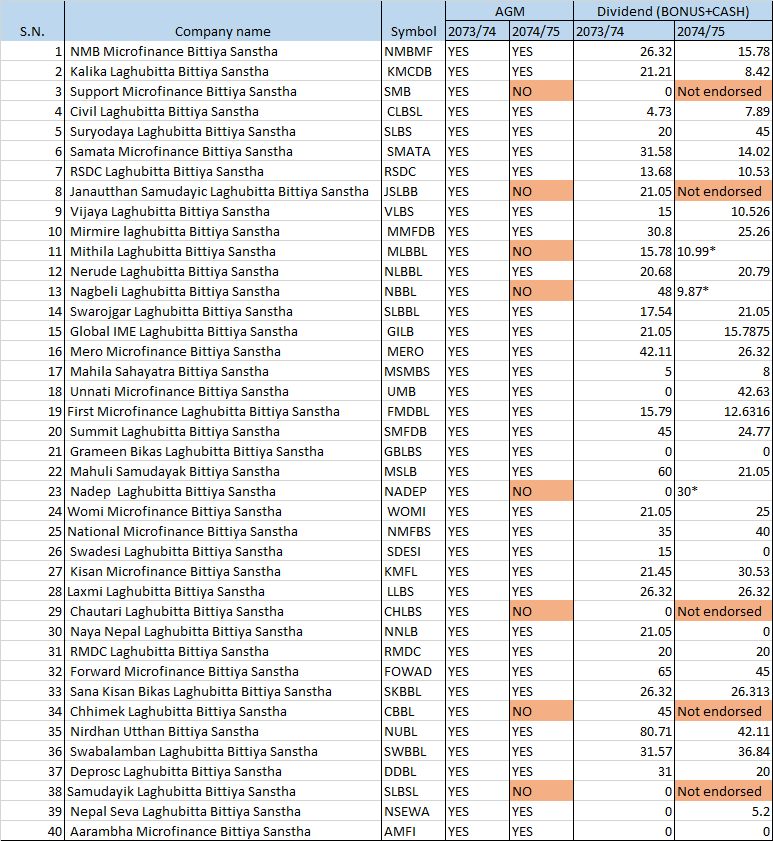The image size is (773, 841).
Task: Click value 65 in Forward Microfinance row
Action: [624, 672]
